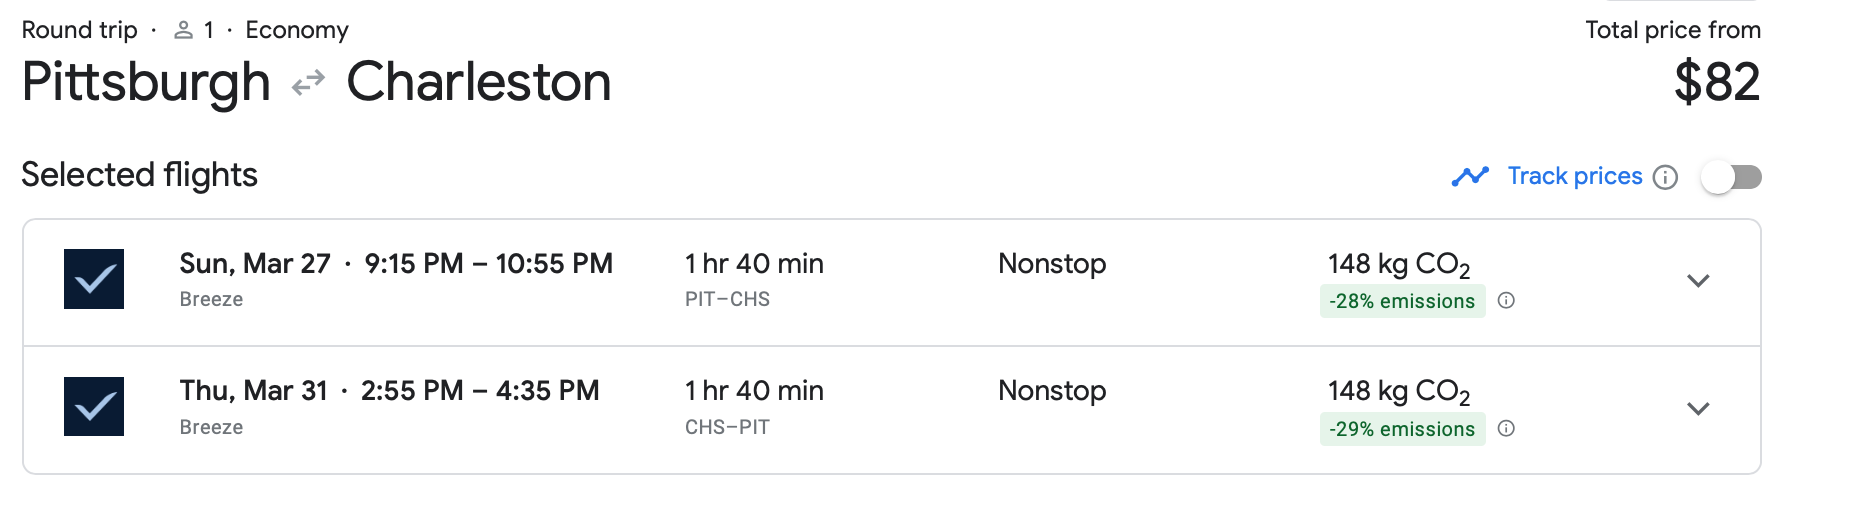This screenshot has height=510, width=1852.
Task: Expand the Sun, Mar 27 flight details
Action: pyautogui.click(x=1698, y=281)
